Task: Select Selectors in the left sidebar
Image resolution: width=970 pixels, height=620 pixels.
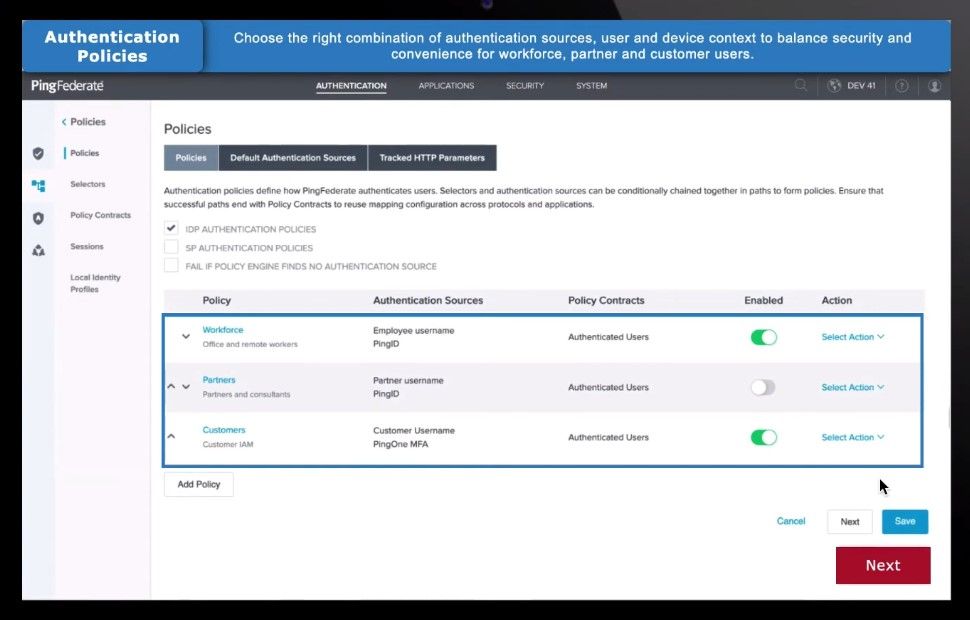Action: click(88, 184)
